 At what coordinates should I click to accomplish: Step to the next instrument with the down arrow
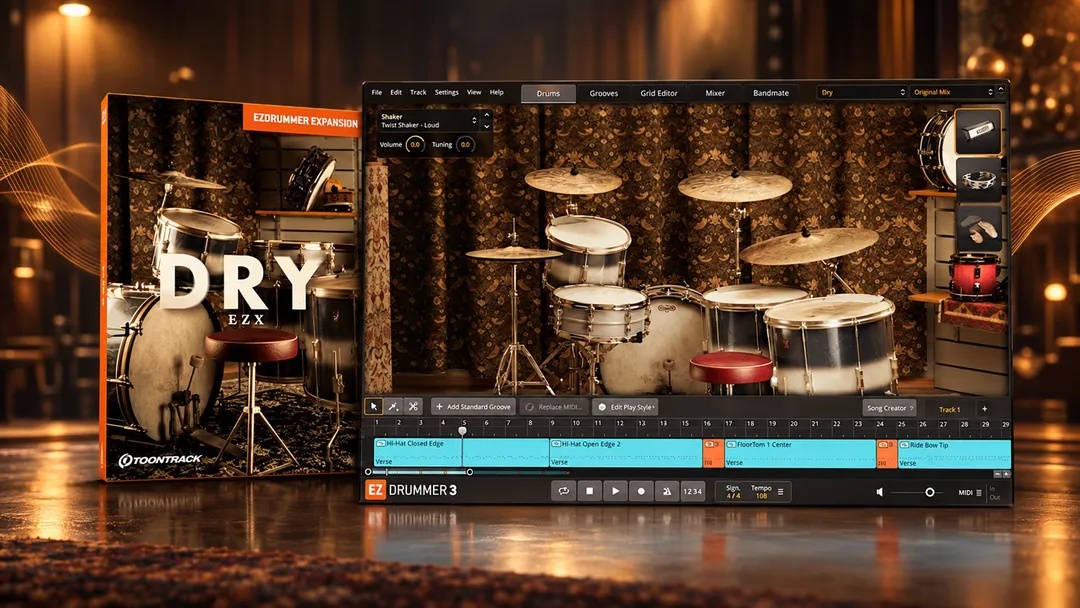click(x=487, y=126)
